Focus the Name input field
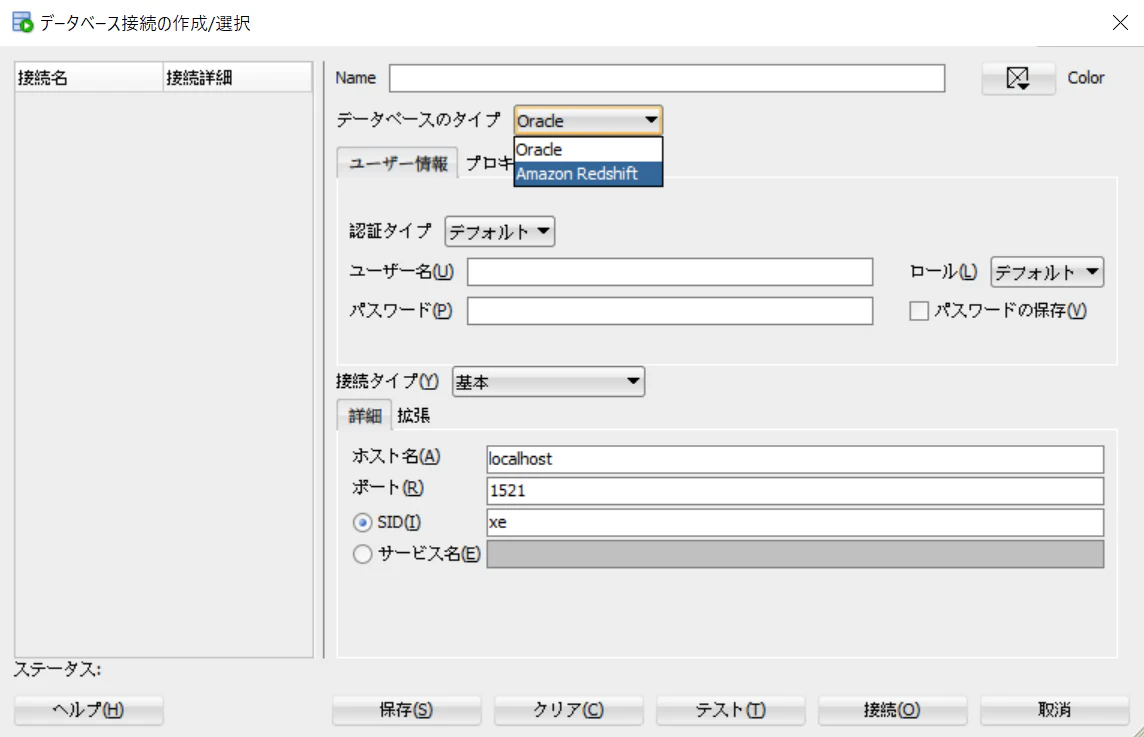 pos(667,78)
